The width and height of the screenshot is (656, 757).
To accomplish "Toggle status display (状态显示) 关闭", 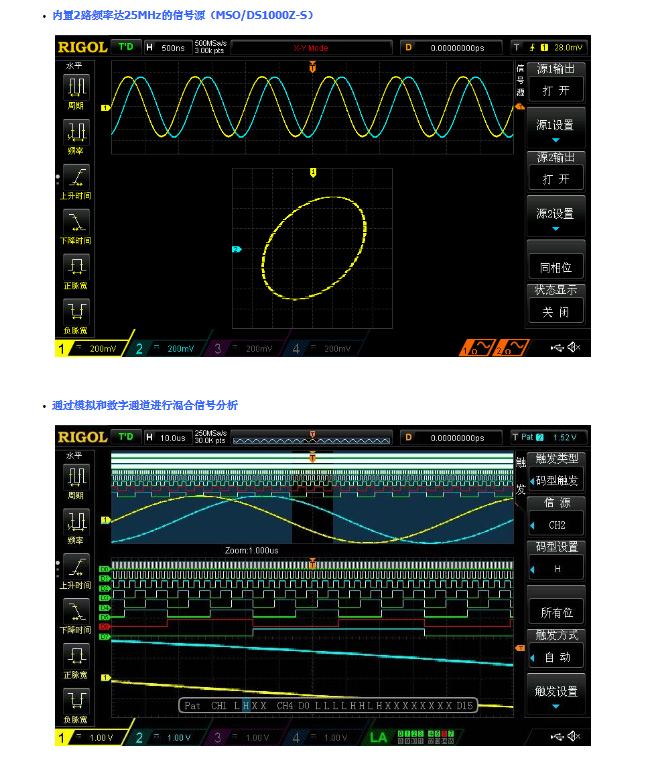I will click(x=556, y=311).
